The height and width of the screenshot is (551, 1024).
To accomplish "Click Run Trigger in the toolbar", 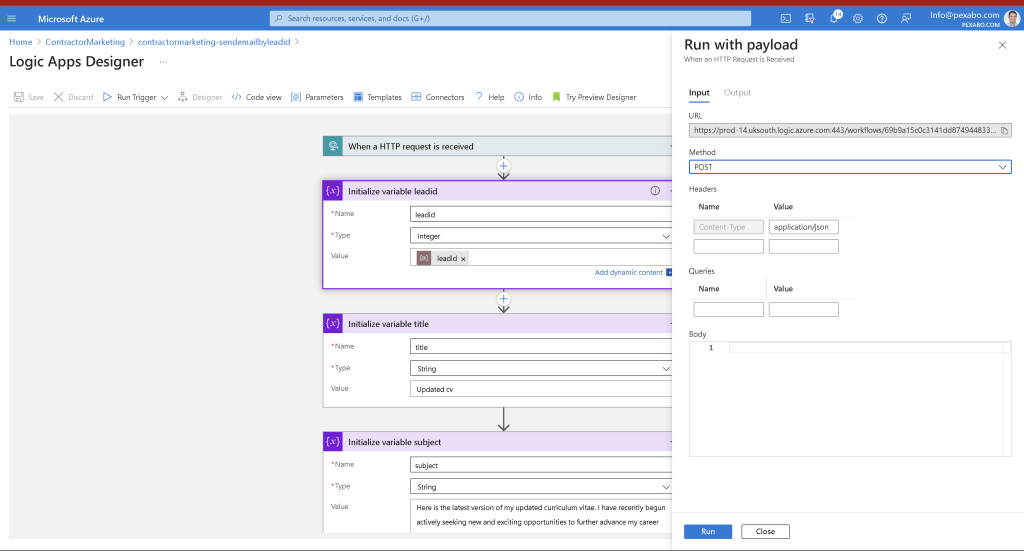I will (x=129, y=97).
